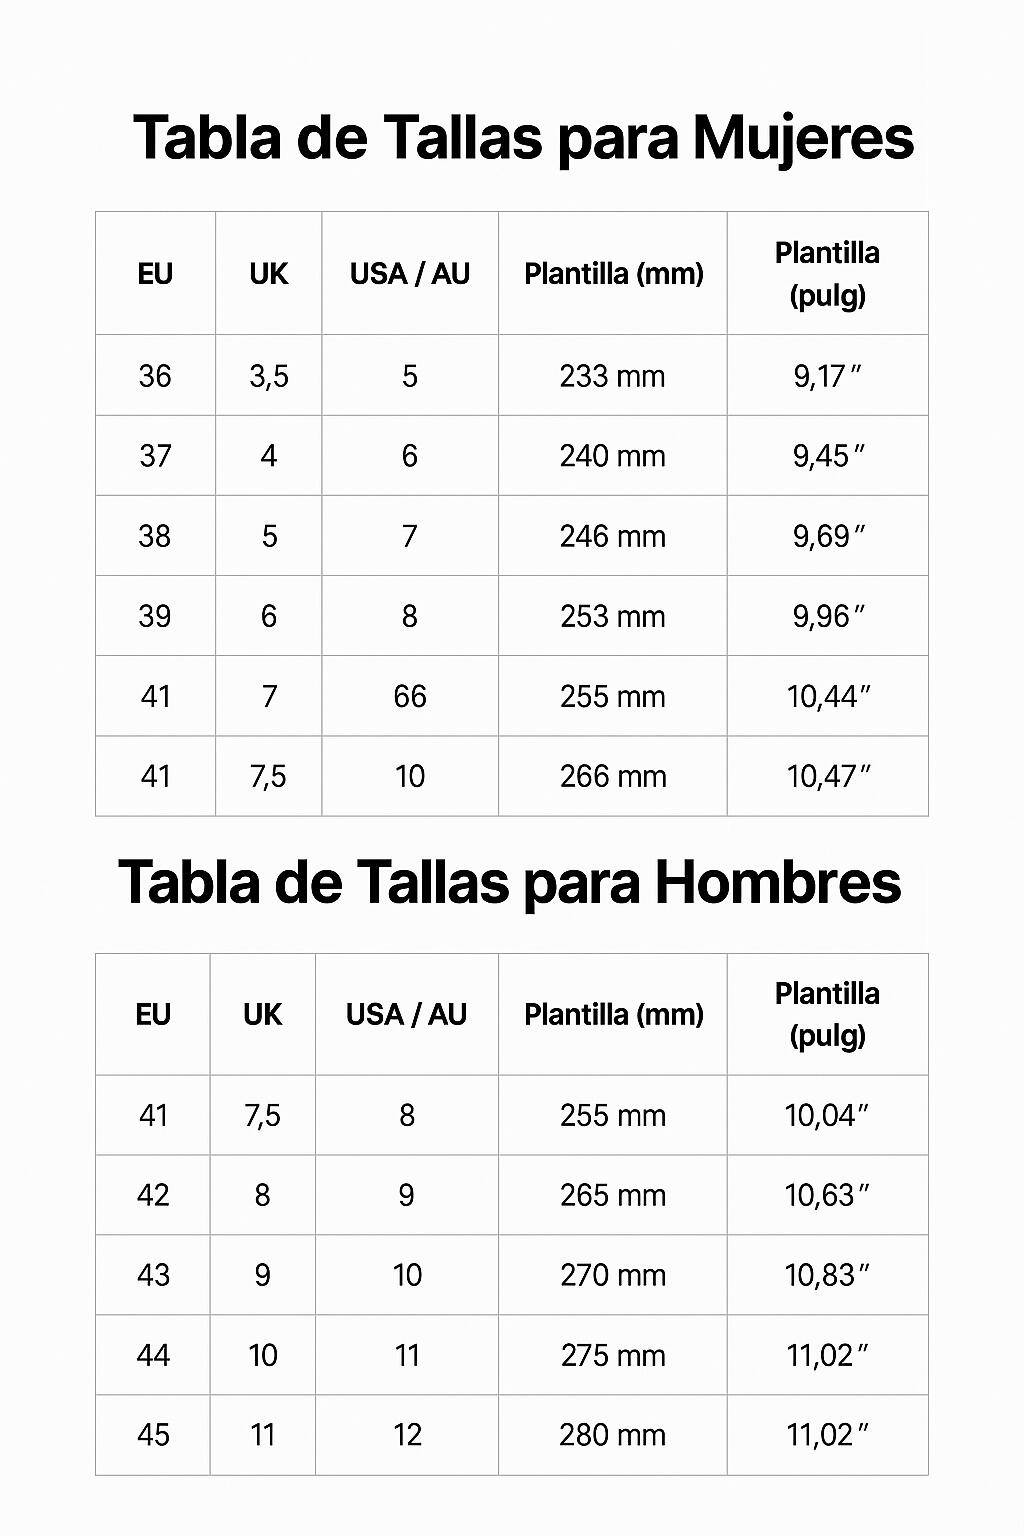The width and height of the screenshot is (1024, 1536).
Task: Click the 270 mm insole cell
Action: tap(613, 1275)
